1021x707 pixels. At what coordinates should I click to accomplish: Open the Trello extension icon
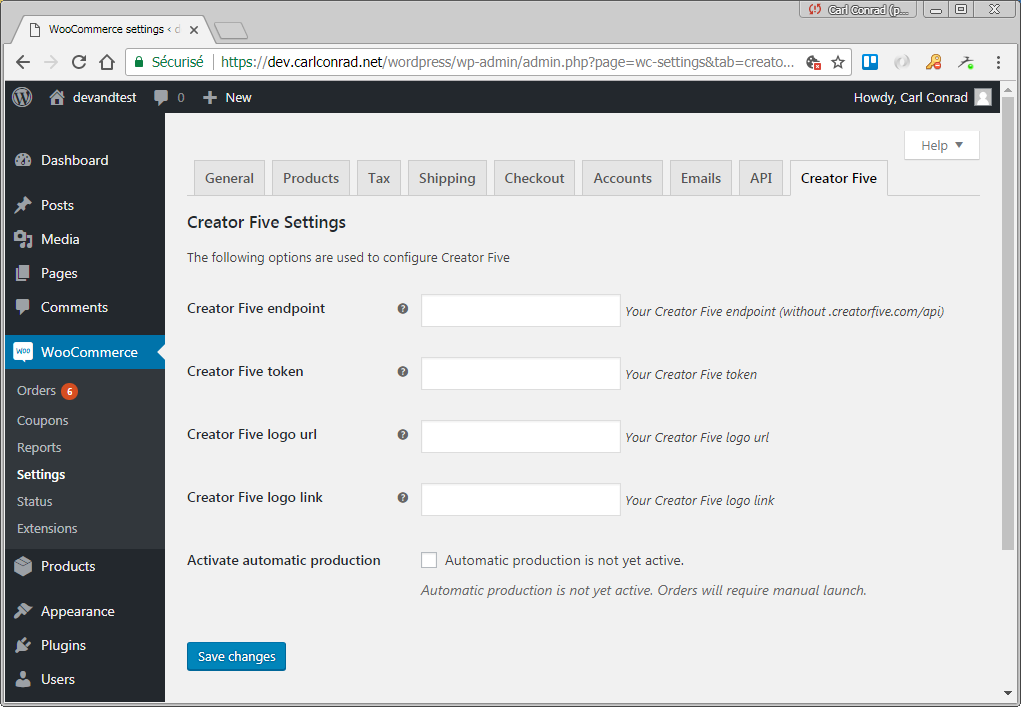(870, 62)
